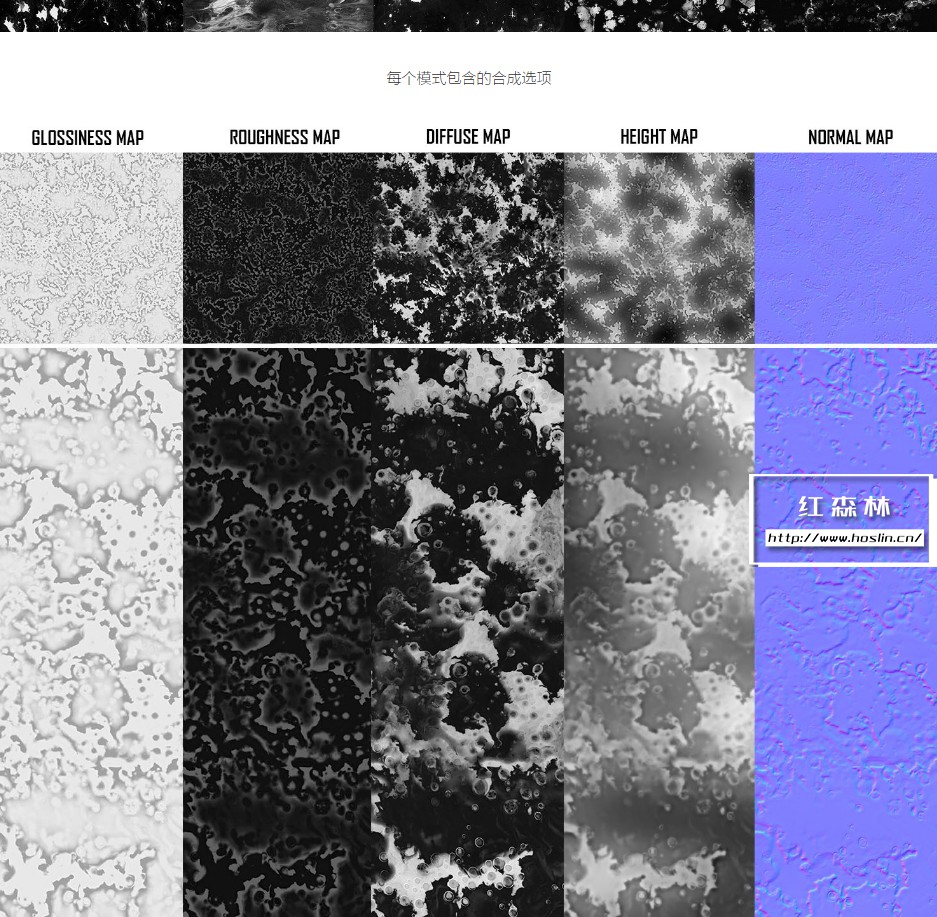Image resolution: width=937 pixels, height=917 pixels.
Task: Click the NORMAL MAP heading
Action: (850, 137)
